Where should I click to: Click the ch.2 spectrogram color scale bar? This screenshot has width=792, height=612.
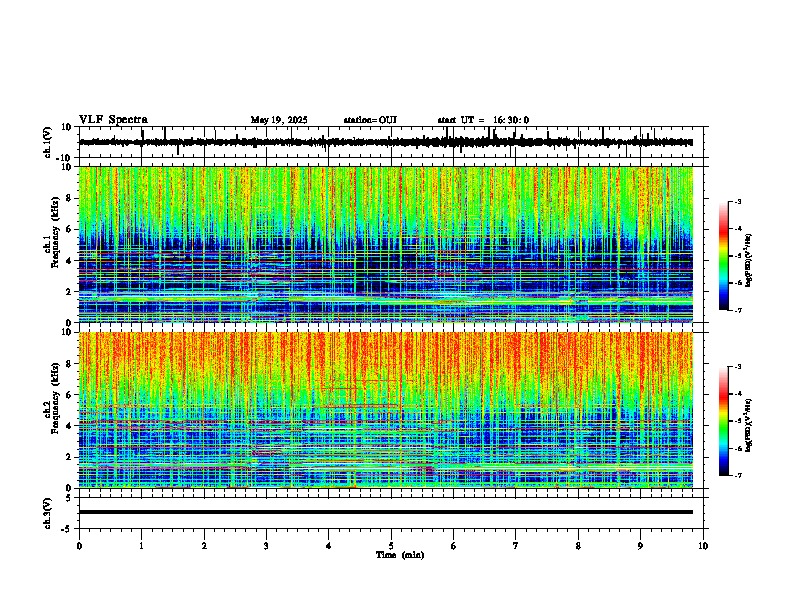pyautogui.click(x=724, y=421)
